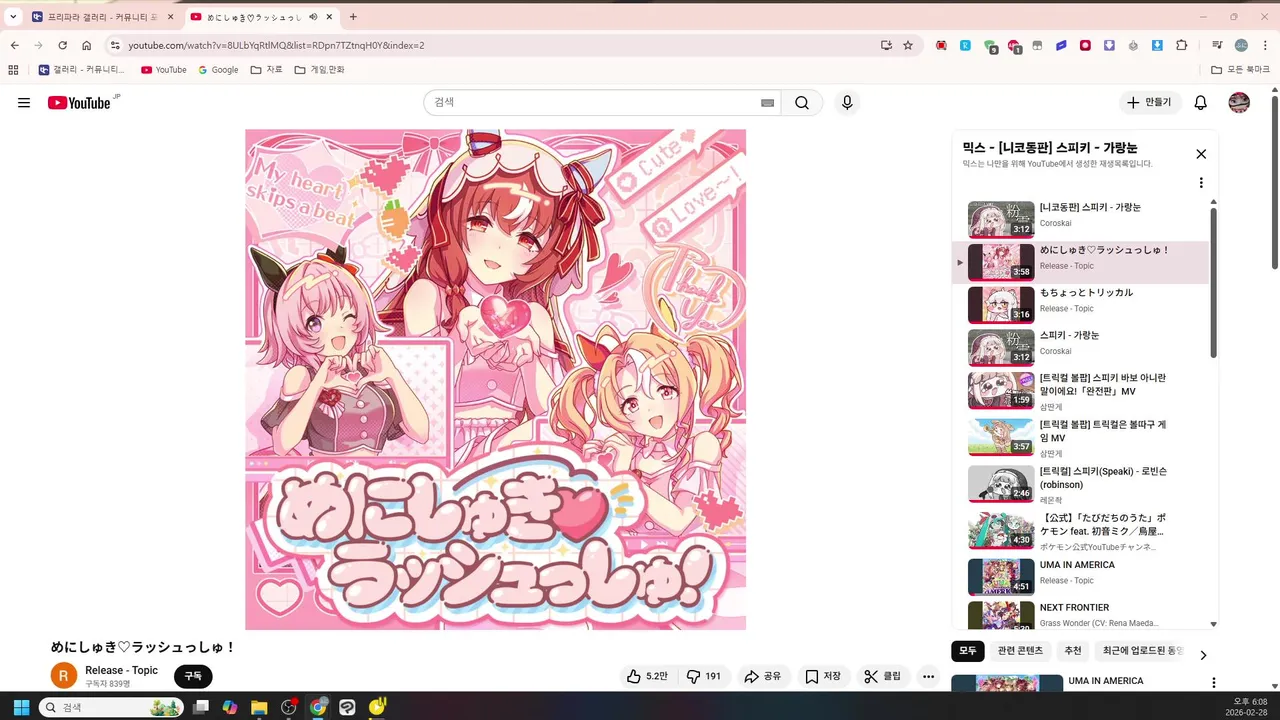This screenshot has width=1280, height=720.
Task: Show more filter chips with right chevron
Action: click(x=1203, y=655)
